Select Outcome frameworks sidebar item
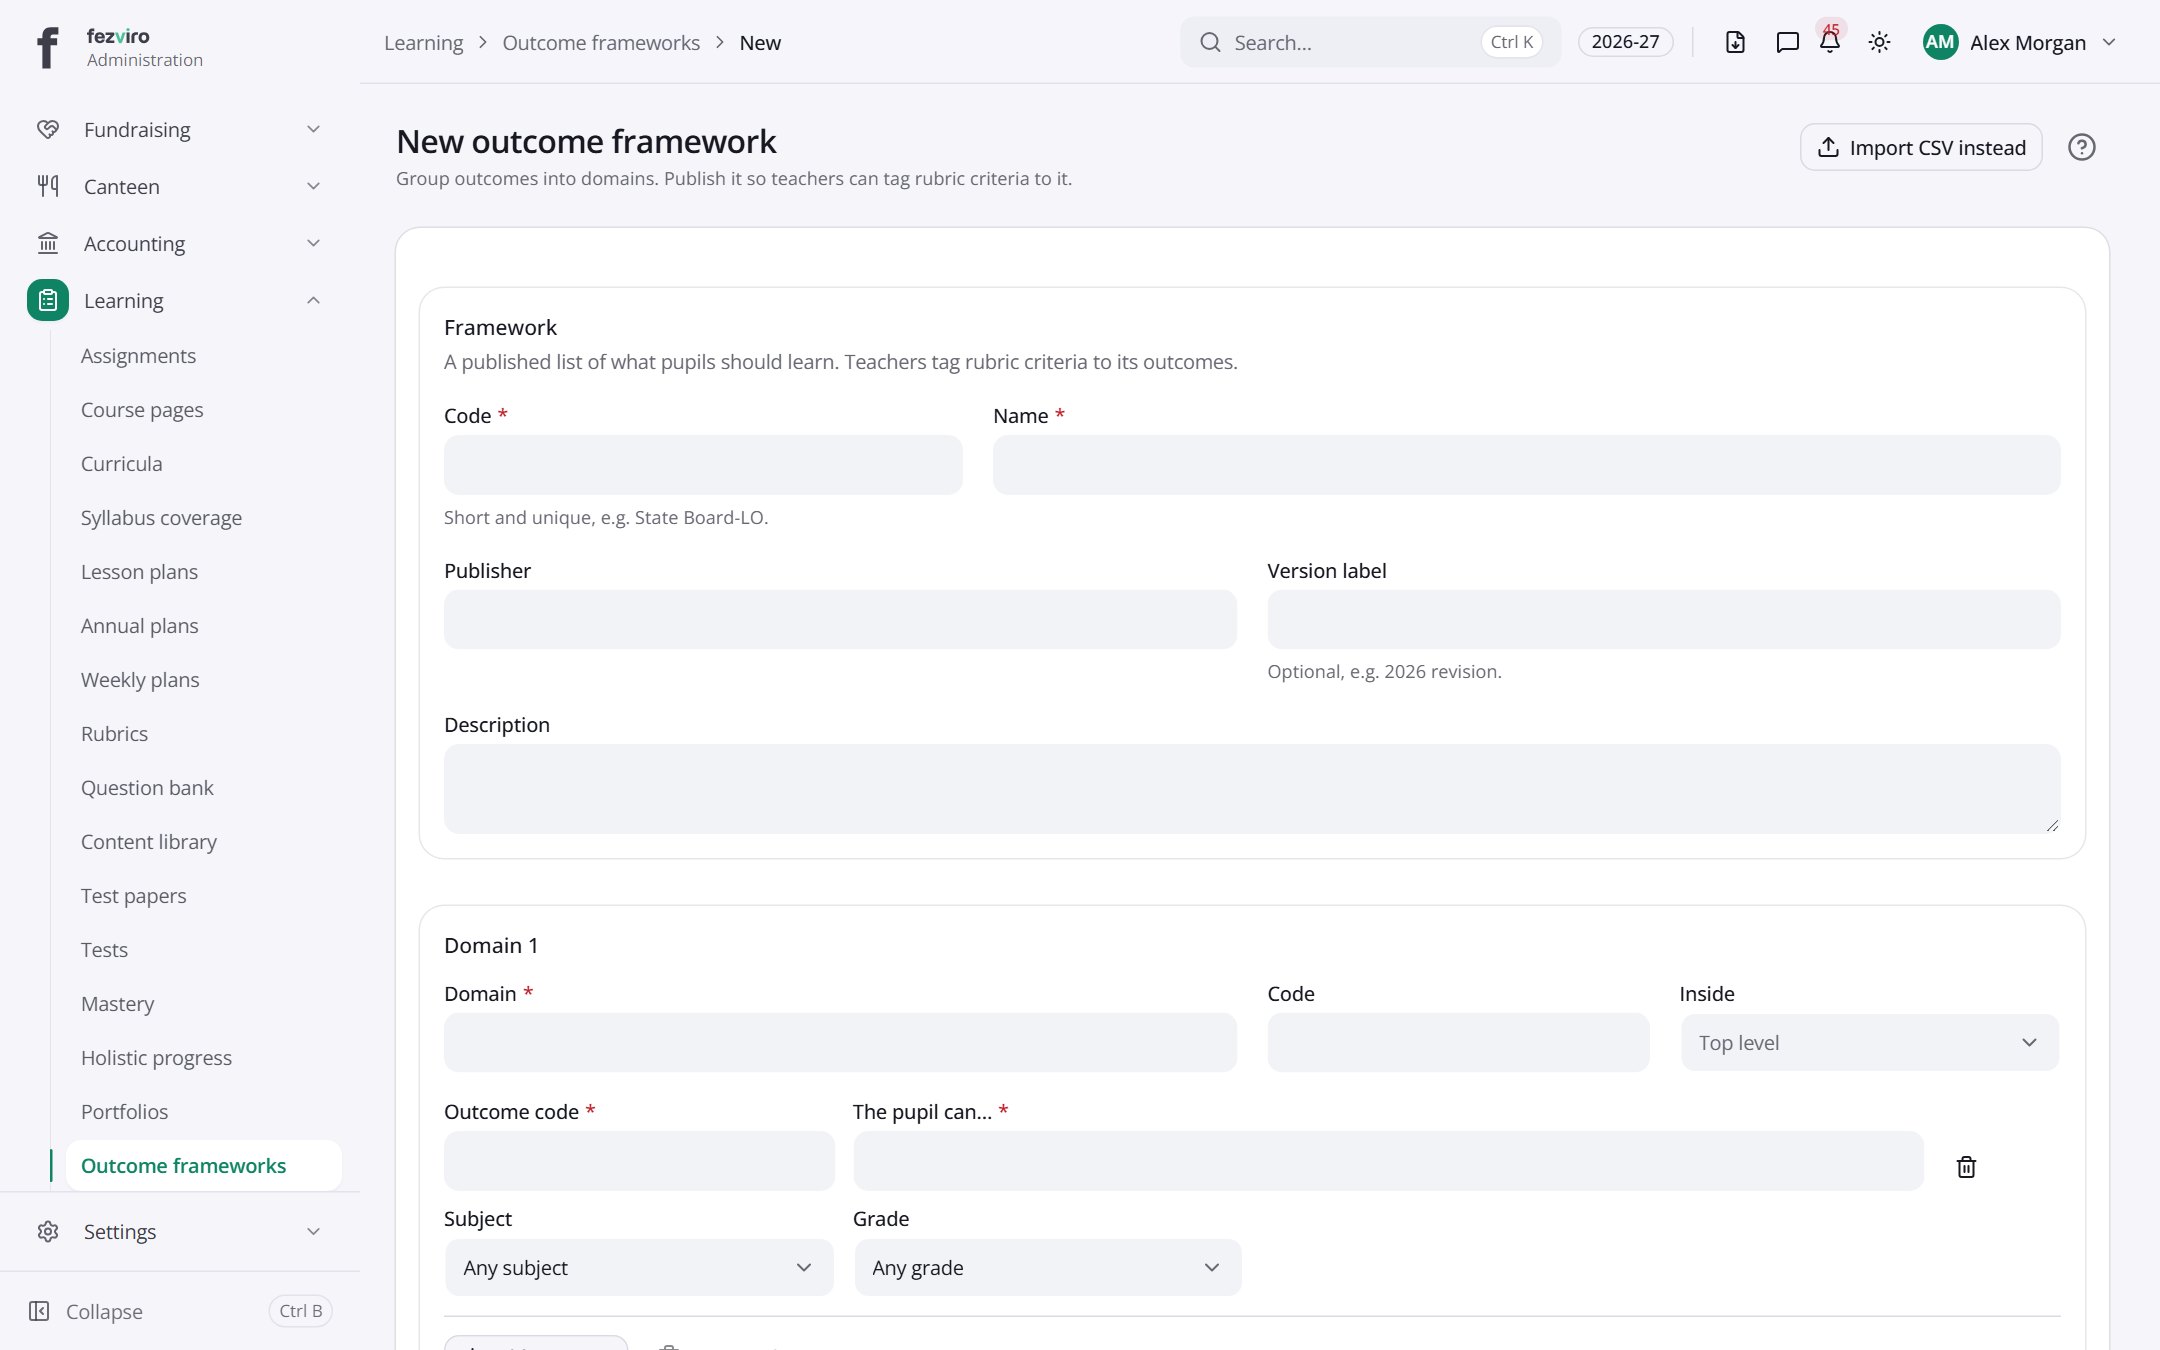Screen dimensions: 2160x1350 203,1165
